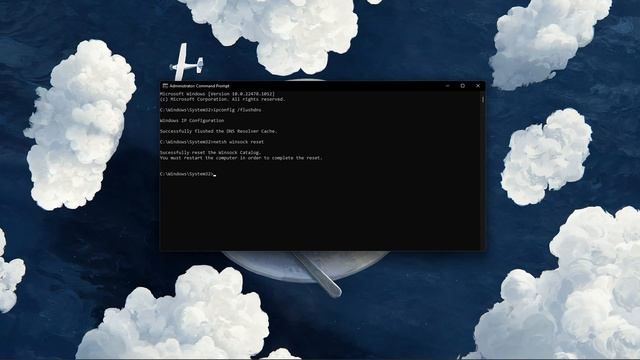Viewport: 640px width, 360px height.
Task: Open the Command Prompt system menu icon
Action: pyautogui.click(x=165, y=86)
